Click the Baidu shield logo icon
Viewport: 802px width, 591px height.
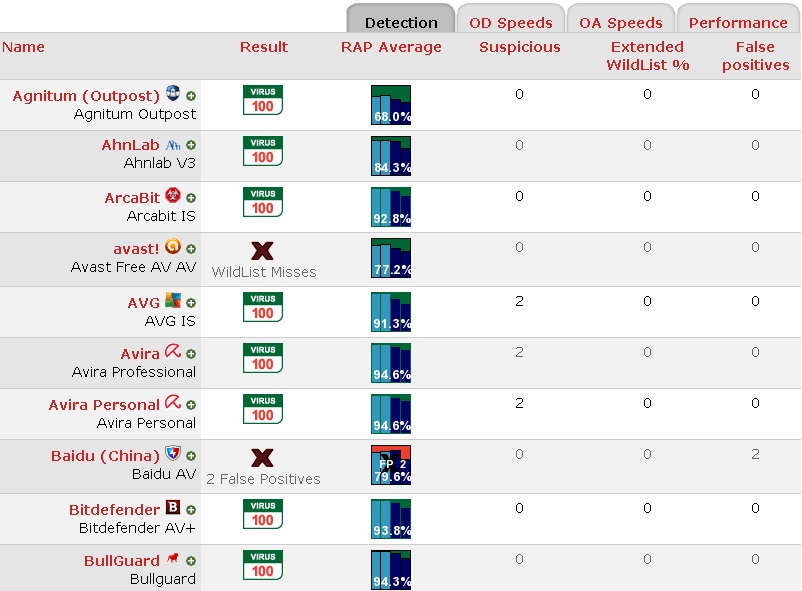coord(173,454)
